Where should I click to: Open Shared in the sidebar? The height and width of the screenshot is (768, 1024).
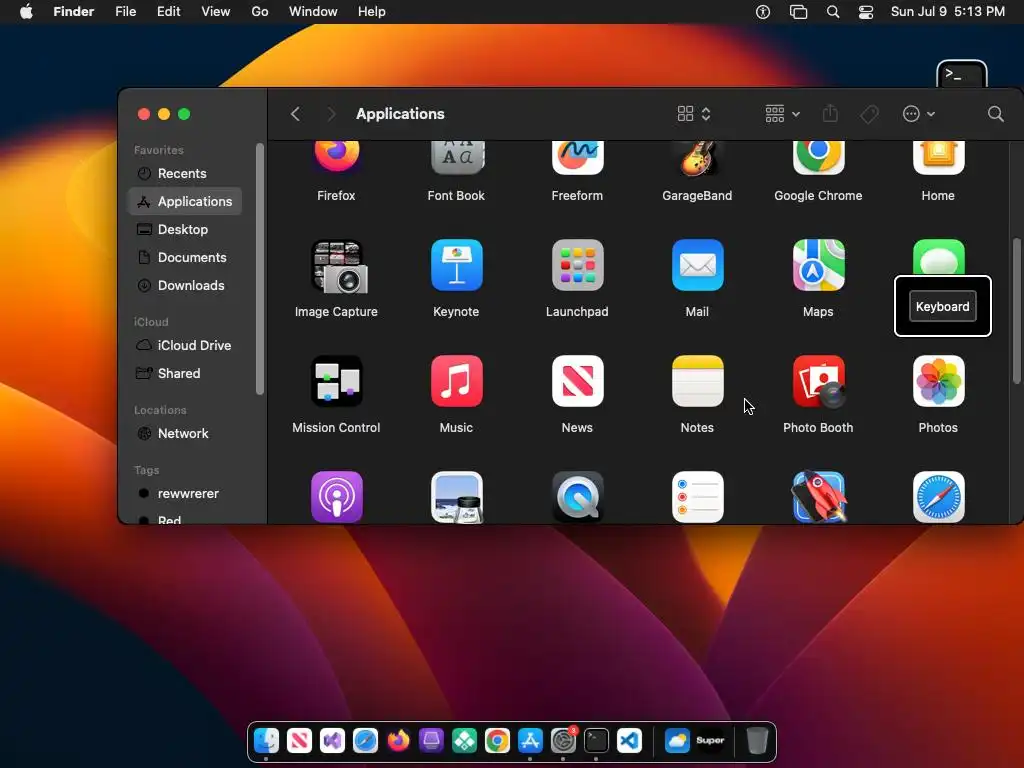pyautogui.click(x=185, y=374)
